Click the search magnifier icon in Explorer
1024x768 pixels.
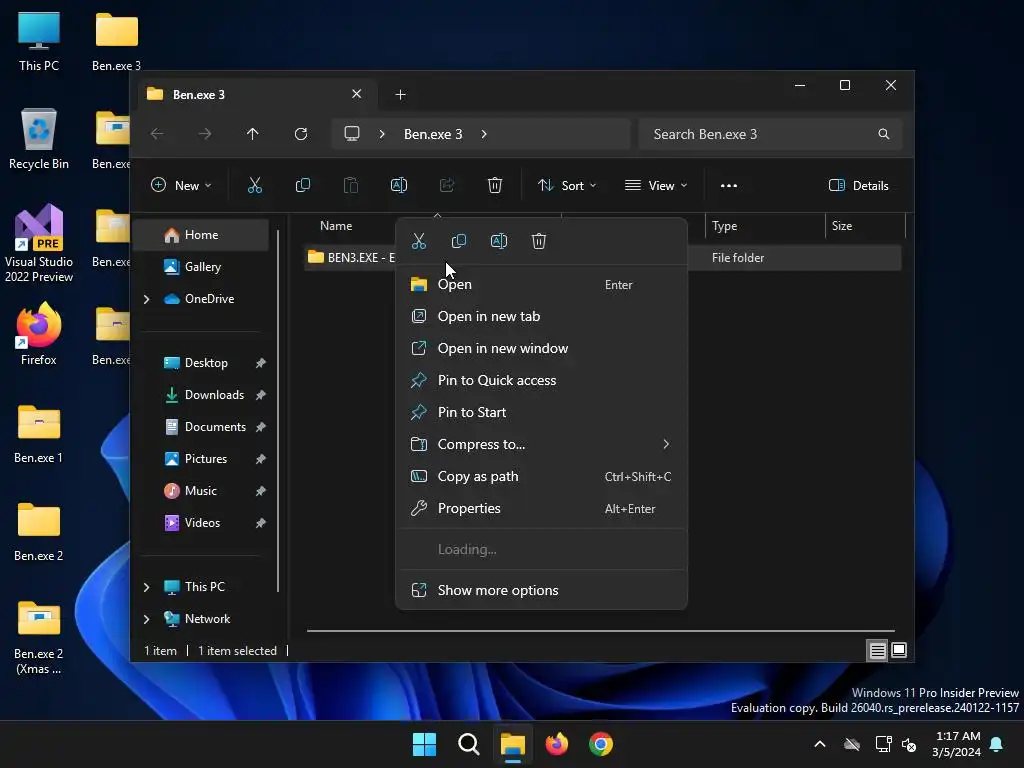pos(884,134)
